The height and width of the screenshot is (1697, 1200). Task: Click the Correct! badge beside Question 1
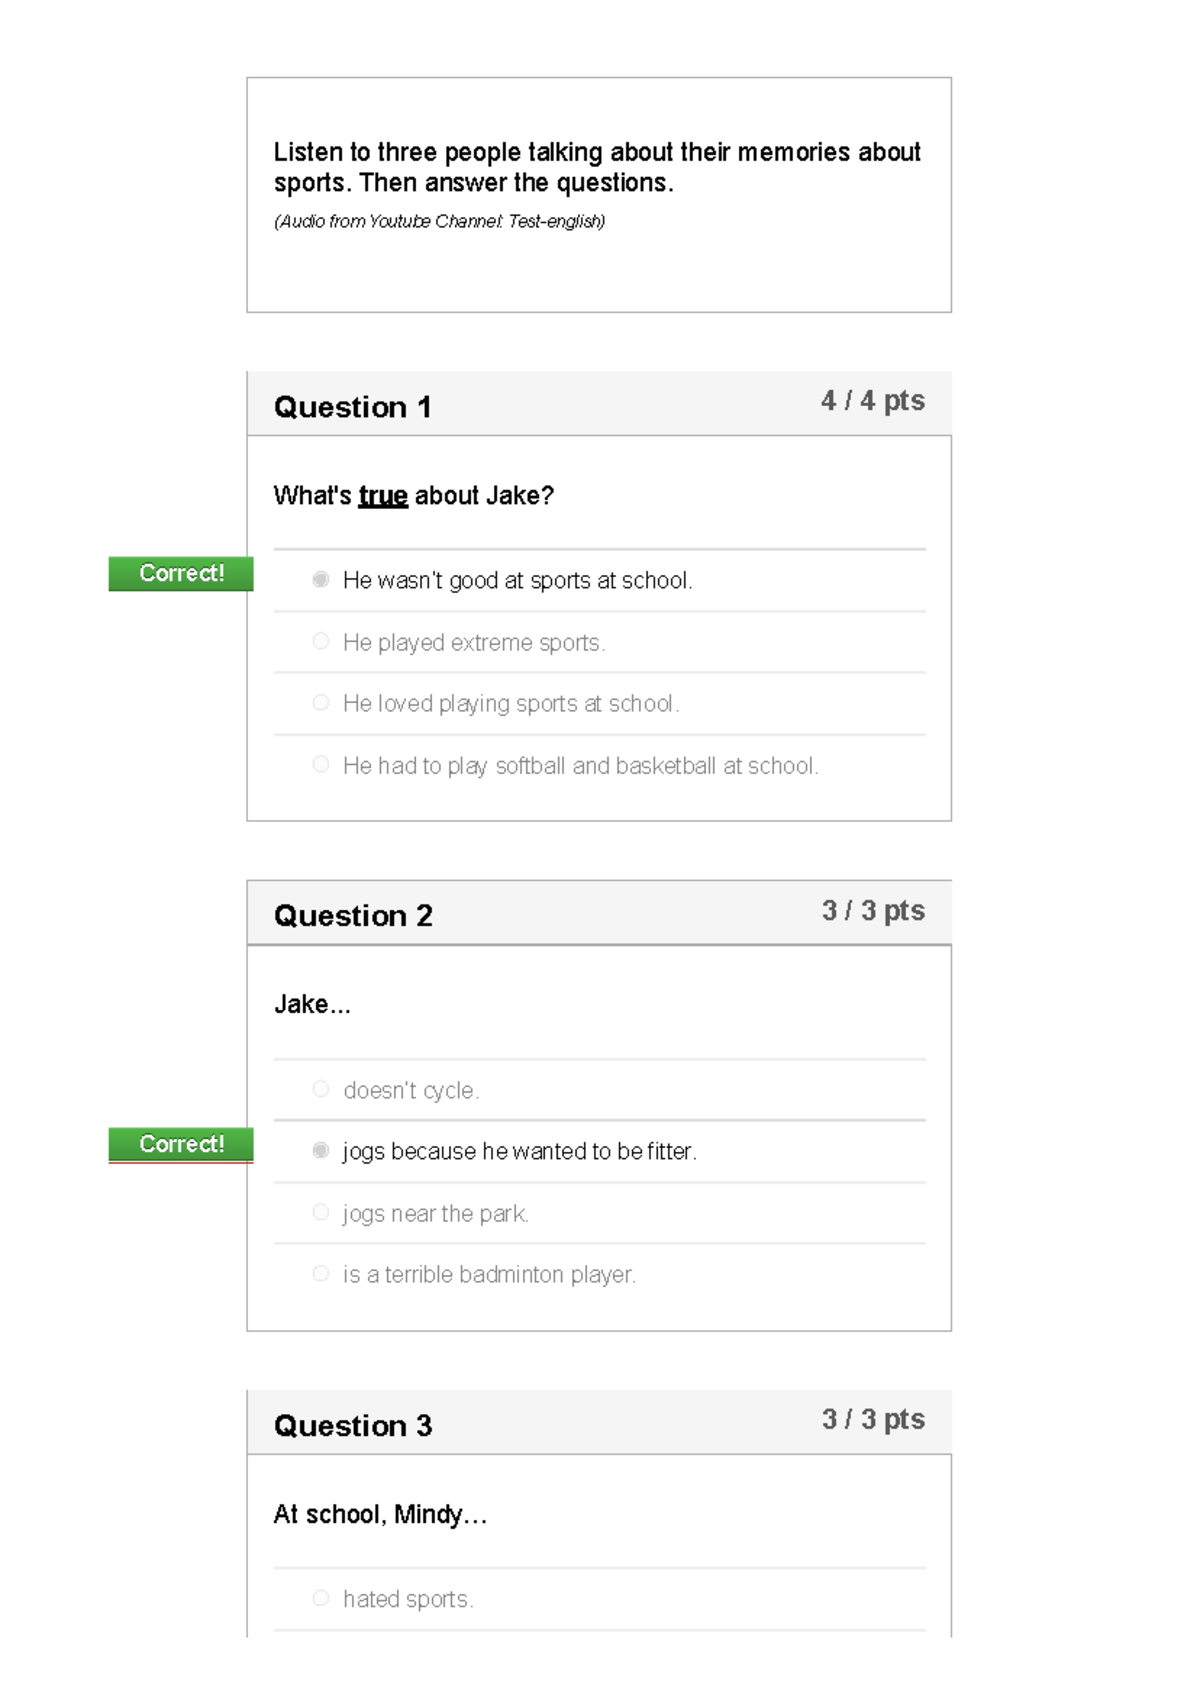coord(181,573)
